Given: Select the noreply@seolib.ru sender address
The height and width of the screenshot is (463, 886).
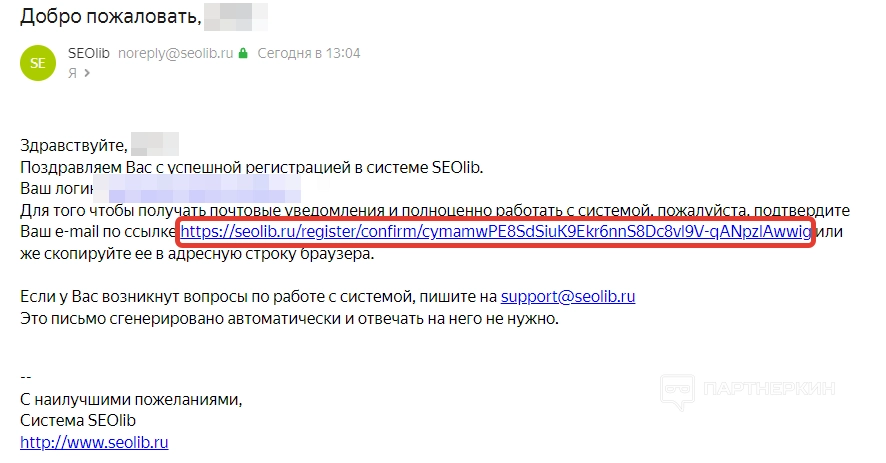Looking at the screenshot, I should 176,53.
